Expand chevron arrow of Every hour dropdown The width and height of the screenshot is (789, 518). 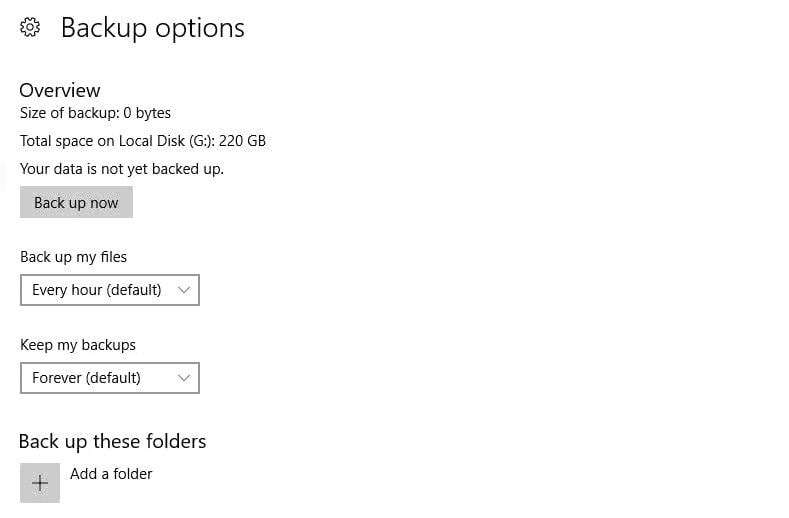[184, 290]
